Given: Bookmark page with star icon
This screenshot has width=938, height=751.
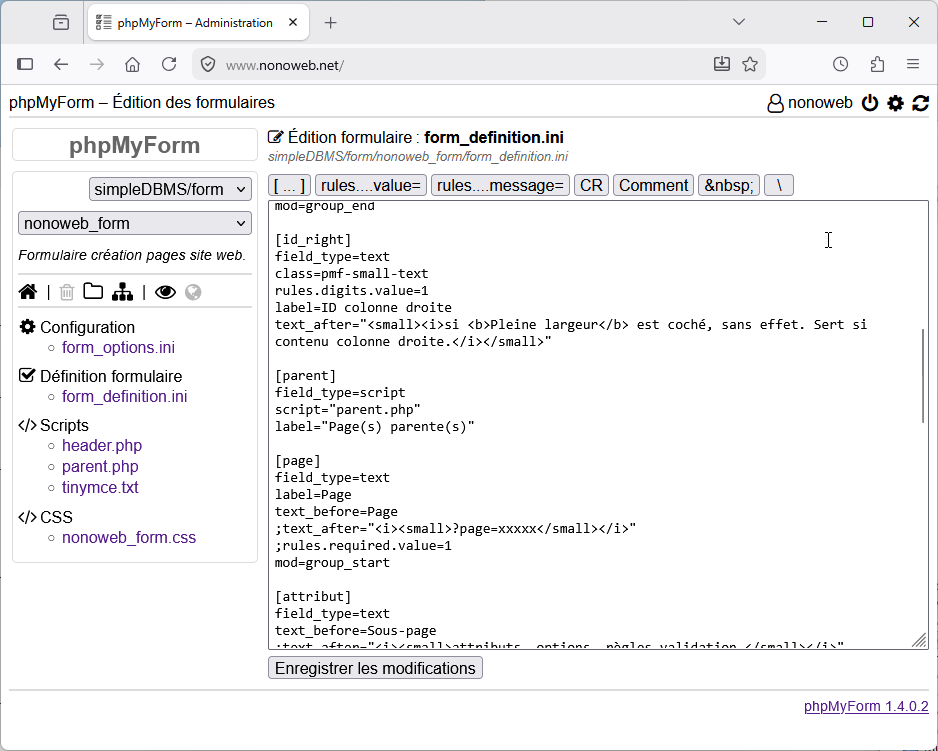Looking at the screenshot, I should tap(750, 64).
